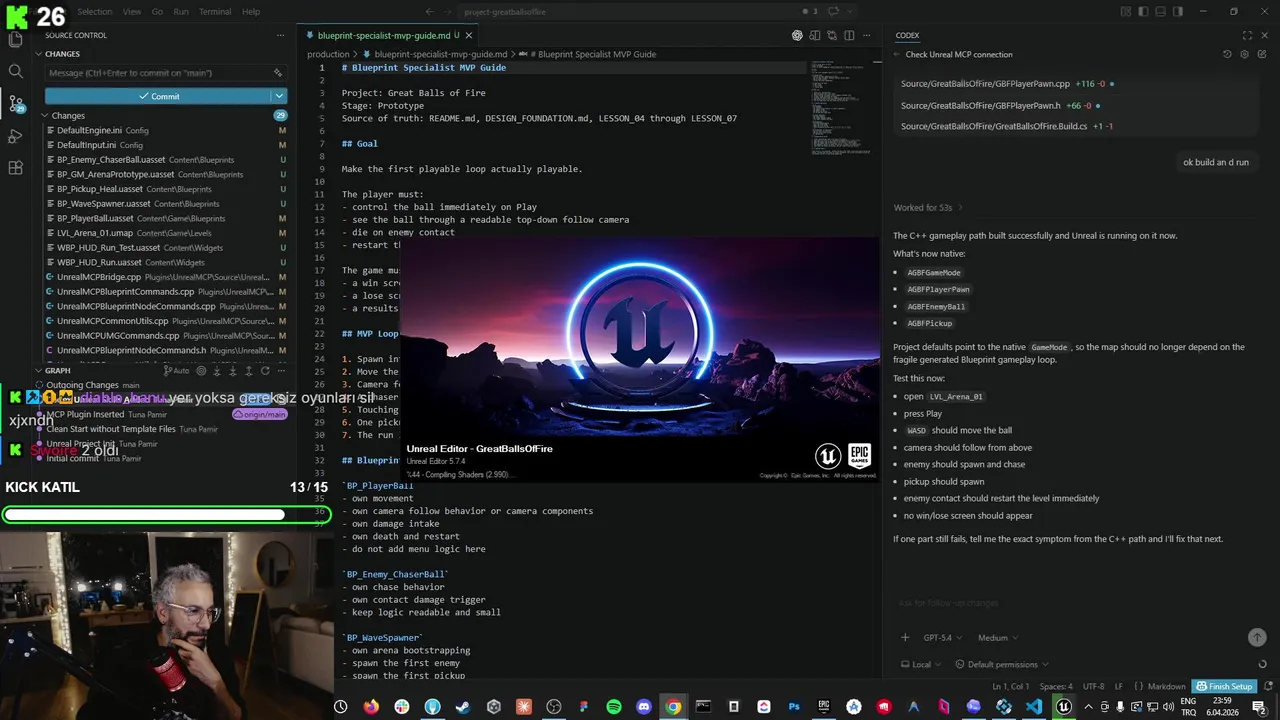
Task: Click the Commit button
Action: (158, 96)
